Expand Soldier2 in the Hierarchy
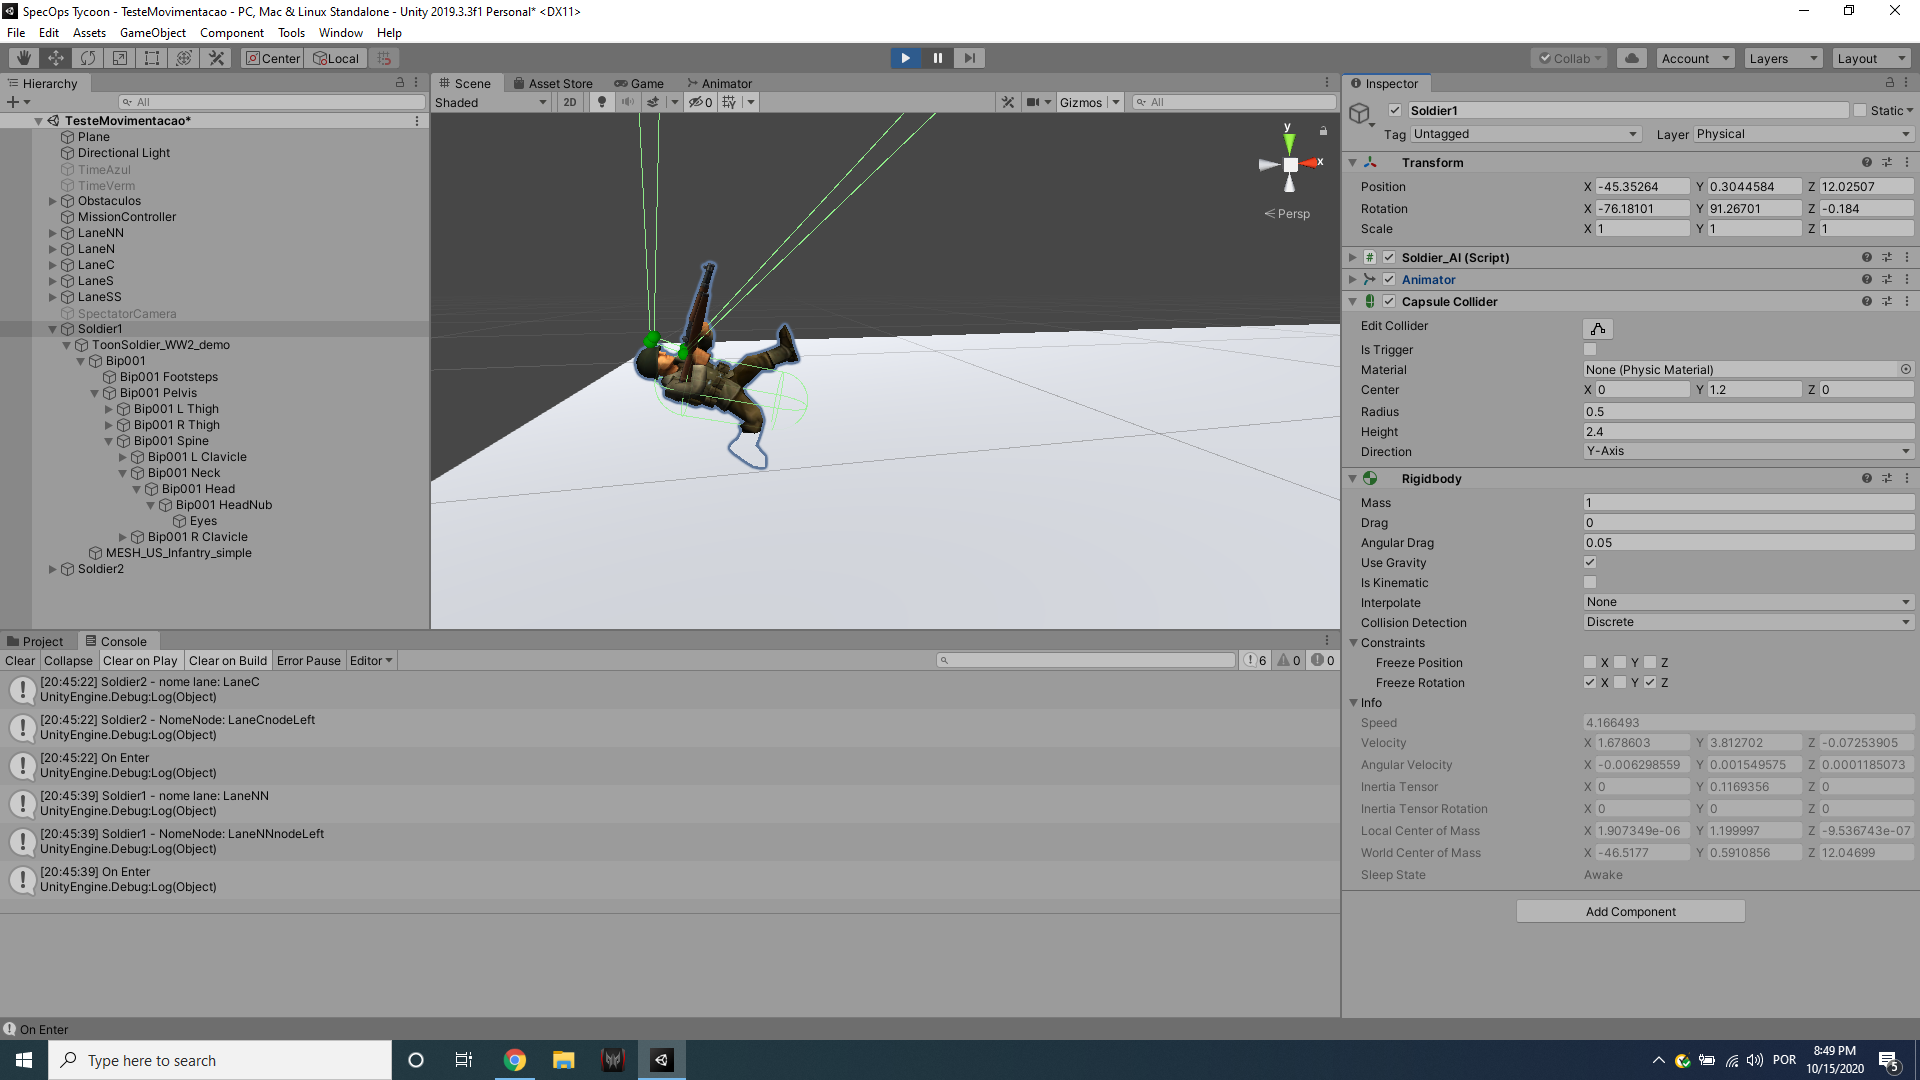This screenshot has width=1920, height=1080. click(53, 569)
